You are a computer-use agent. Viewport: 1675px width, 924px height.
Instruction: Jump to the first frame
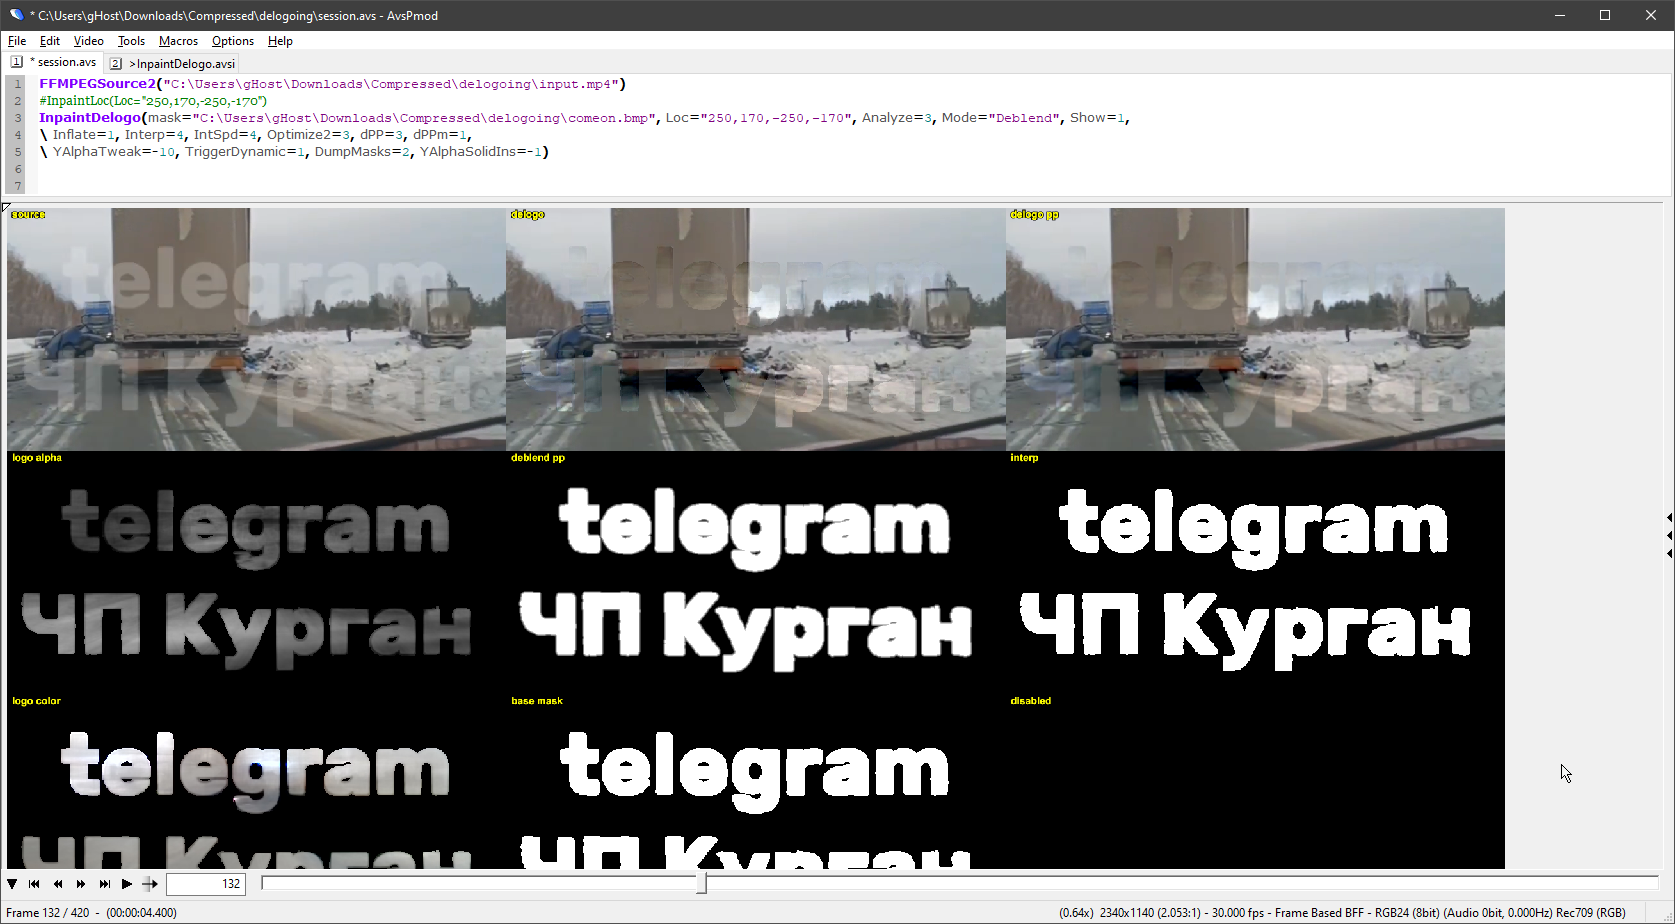[34, 884]
